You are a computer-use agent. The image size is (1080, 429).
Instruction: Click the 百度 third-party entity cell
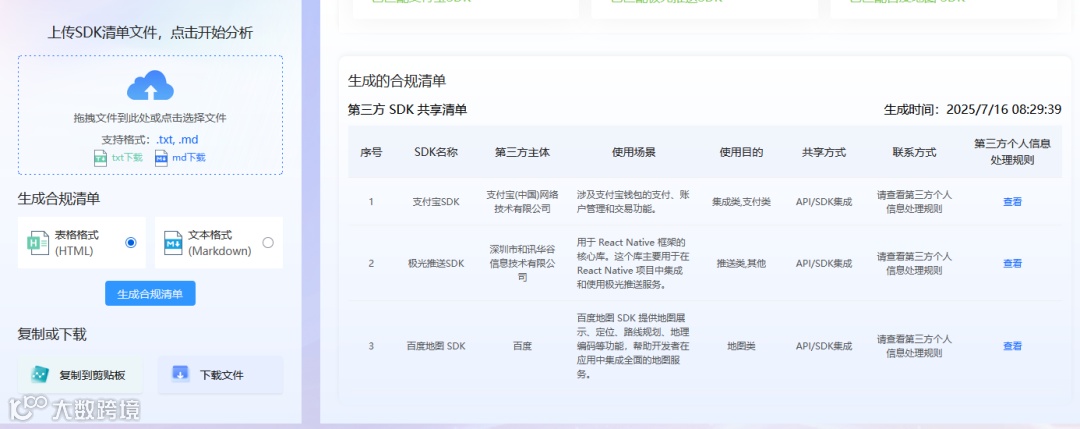[x=522, y=346]
